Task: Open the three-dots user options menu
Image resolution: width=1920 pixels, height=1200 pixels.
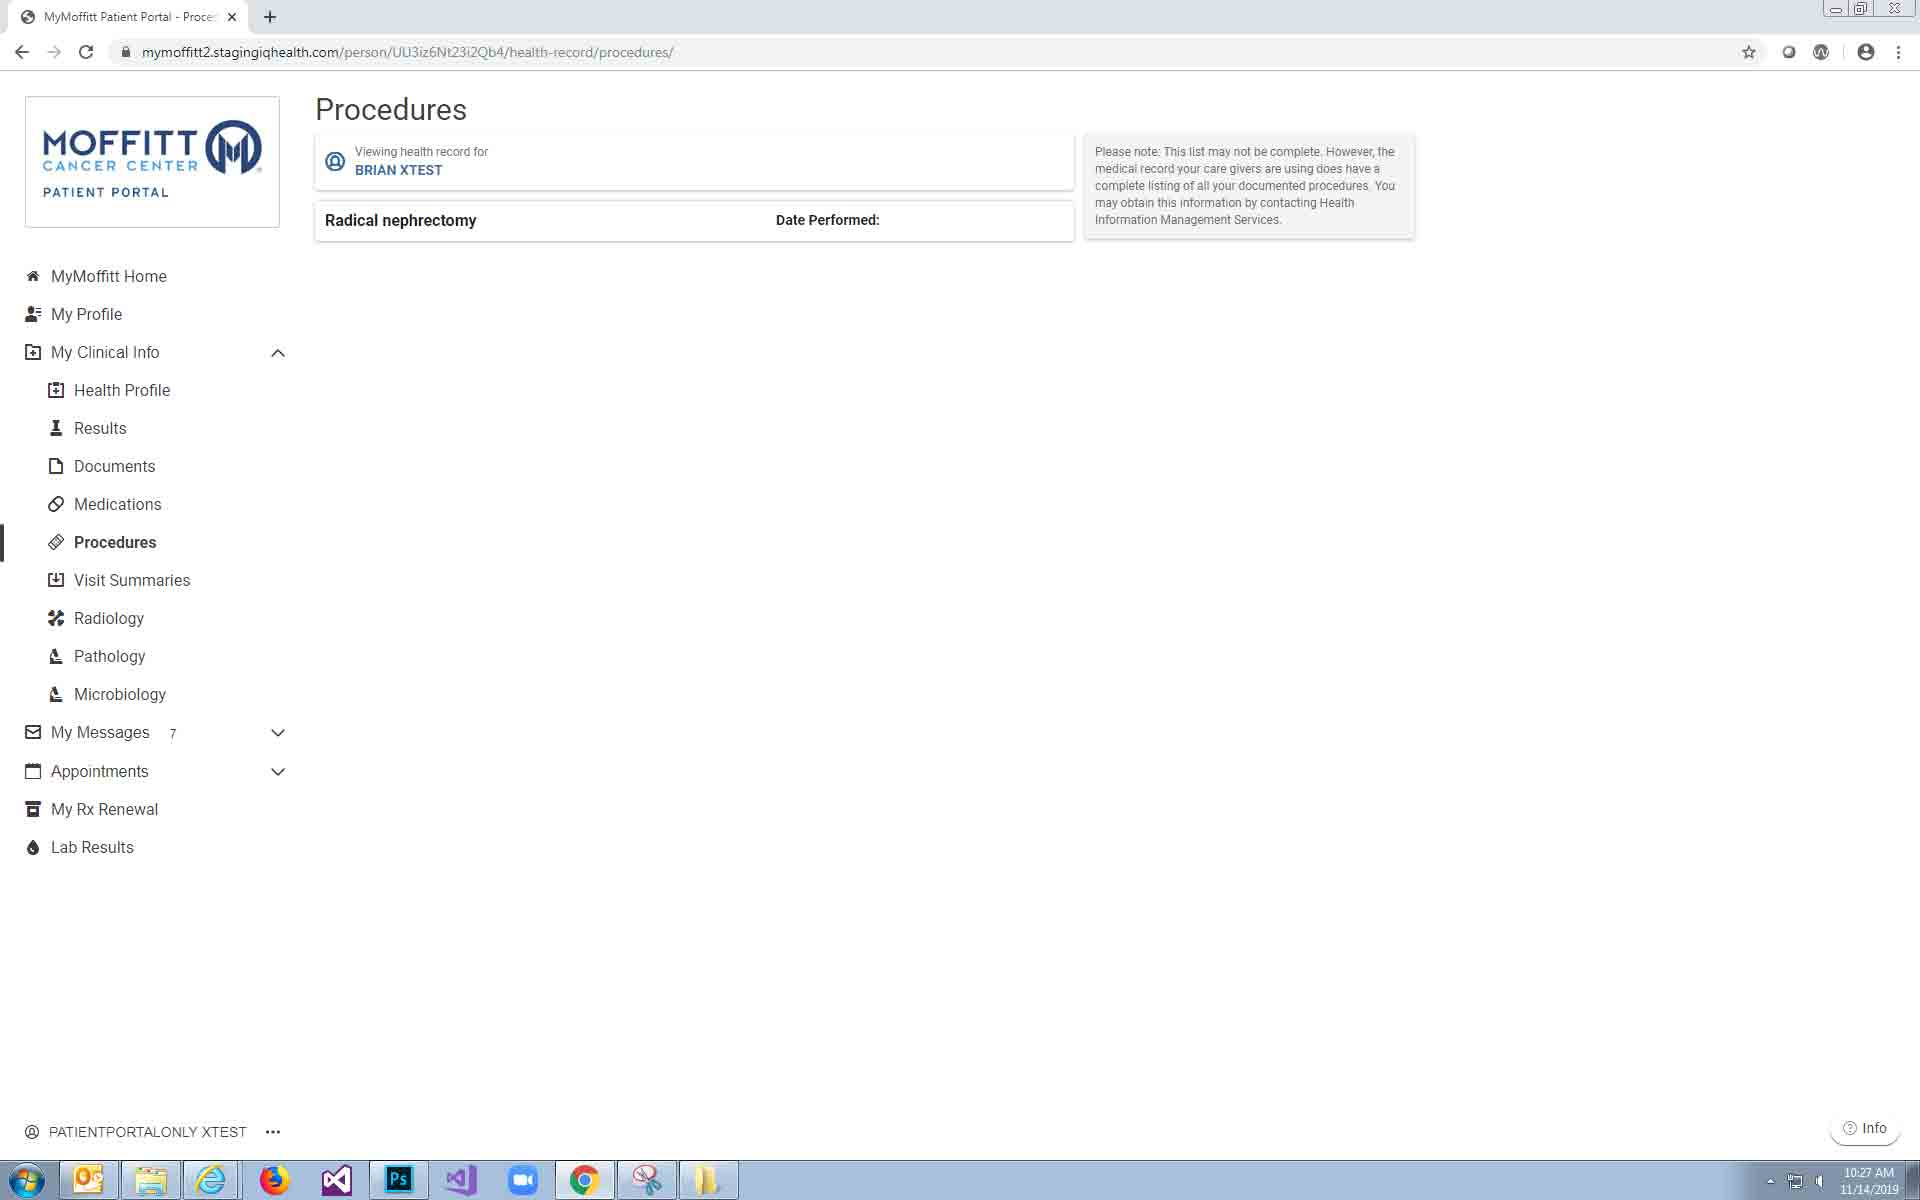Action: point(273,1132)
